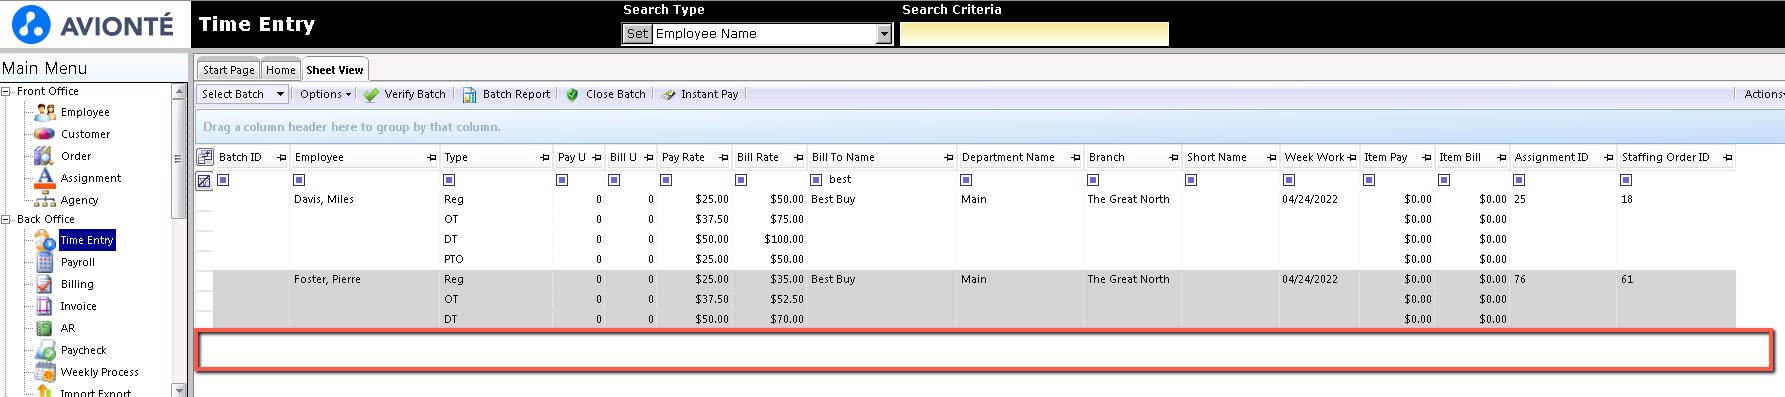Collapse the Back Office tree node
The width and height of the screenshot is (1785, 397).
point(6,219)
